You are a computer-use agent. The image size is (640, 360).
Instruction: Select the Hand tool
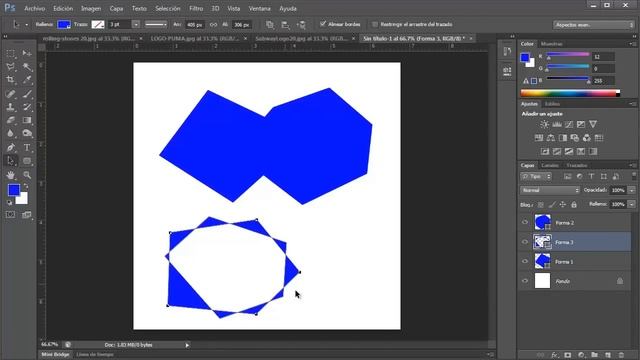pyautogui.click(x=11, y=175)
